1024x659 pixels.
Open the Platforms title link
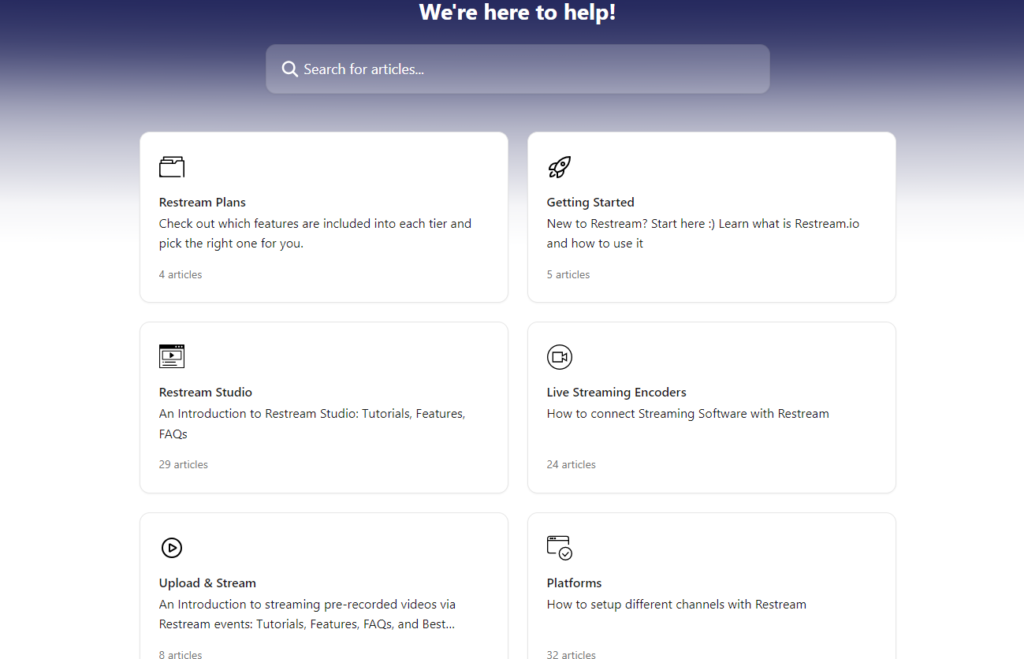[574, 583]
